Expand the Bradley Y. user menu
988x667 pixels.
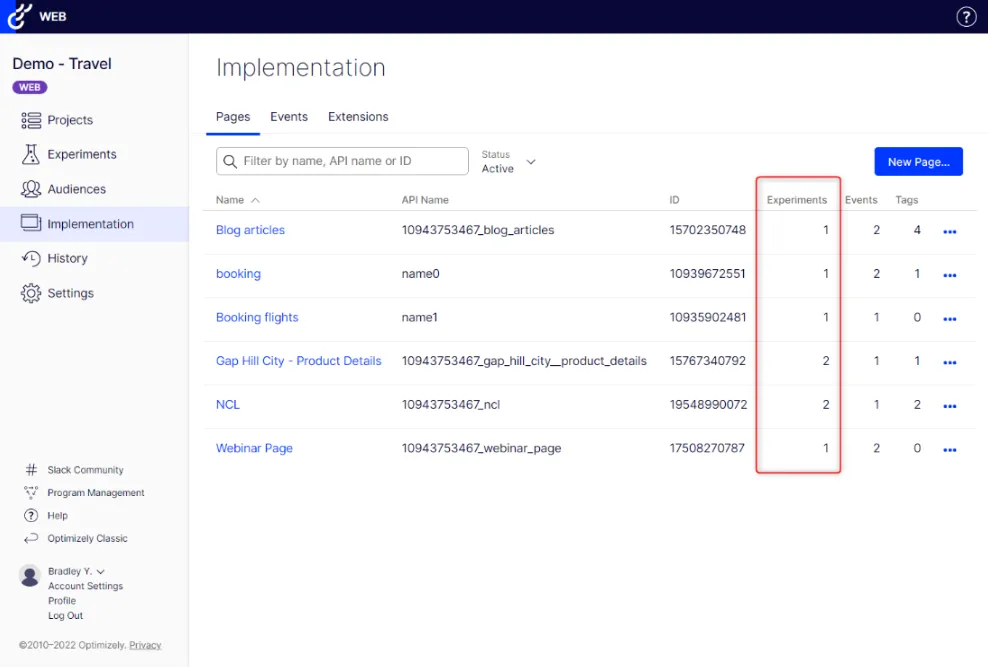76,571
